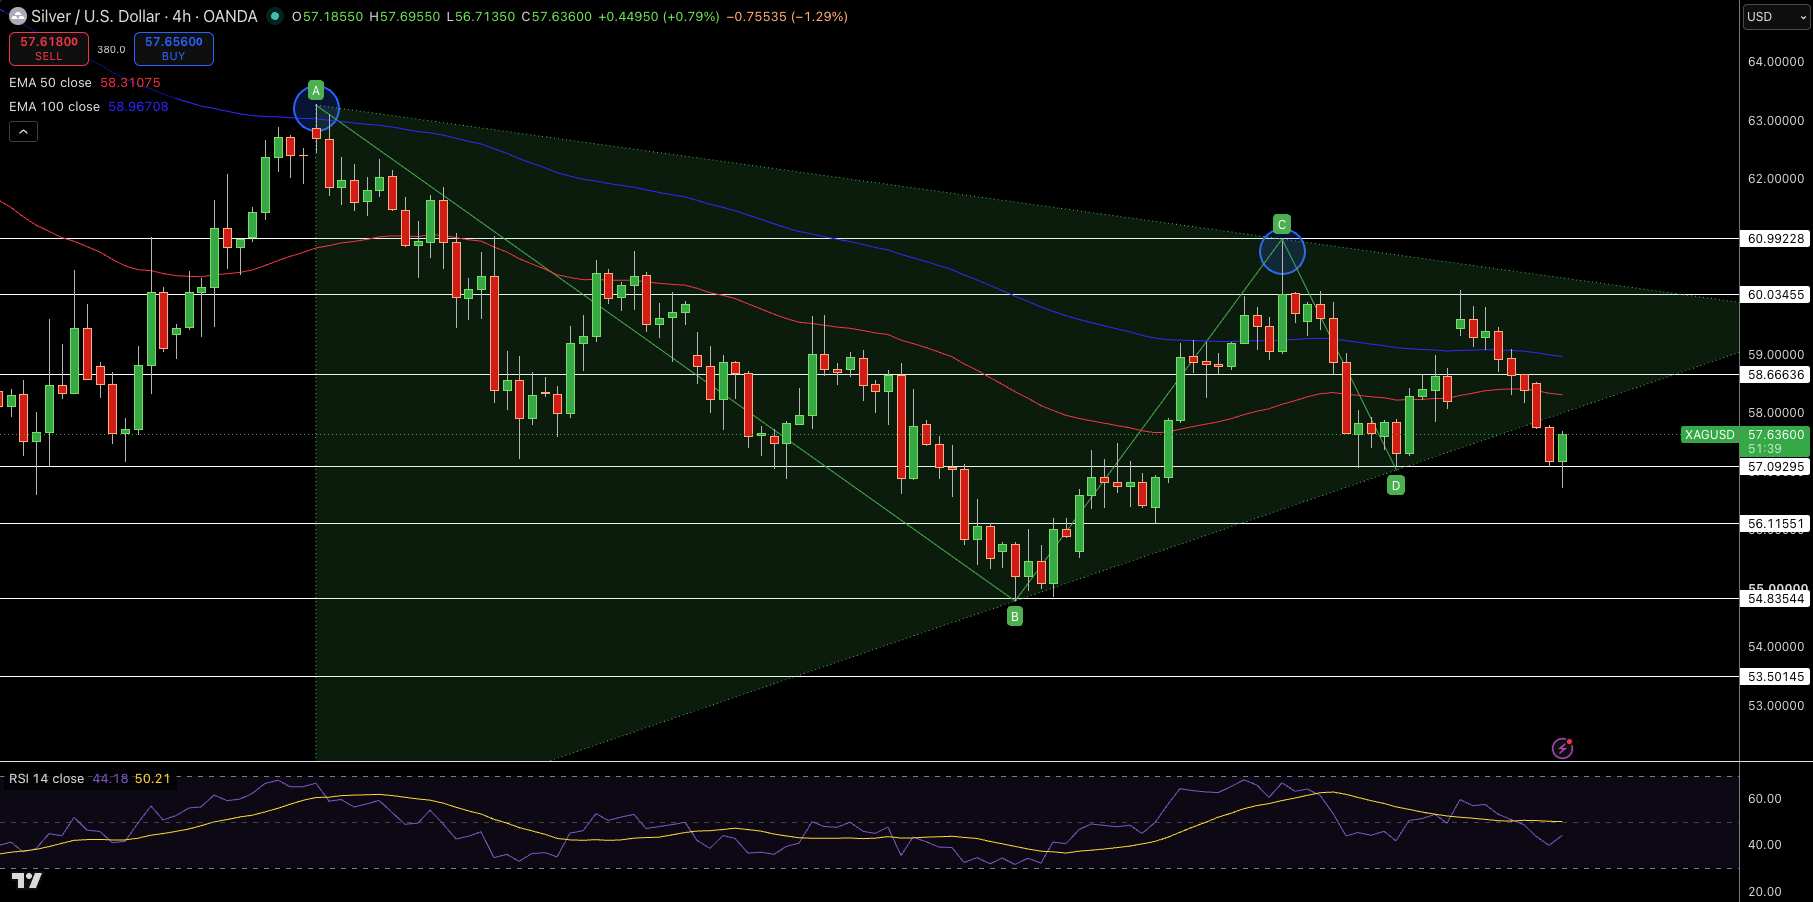Viewport: 1813px width, 902px height.
Task: Select the RSI 14 close indicator label
Action: pos(46,779)
